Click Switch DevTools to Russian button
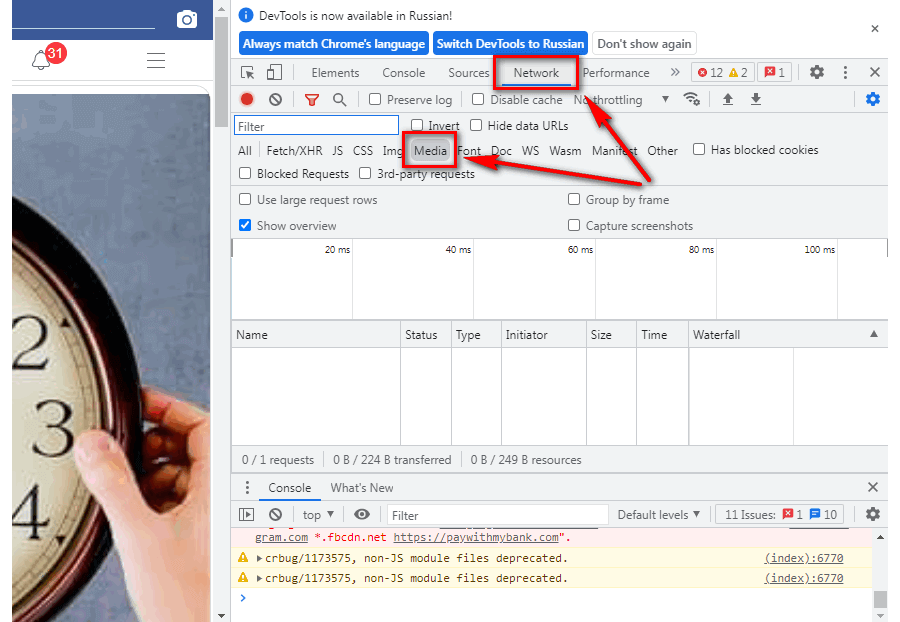Image resolution: width=900 pixels, height=622 pixels. click(x=510, y=44)
